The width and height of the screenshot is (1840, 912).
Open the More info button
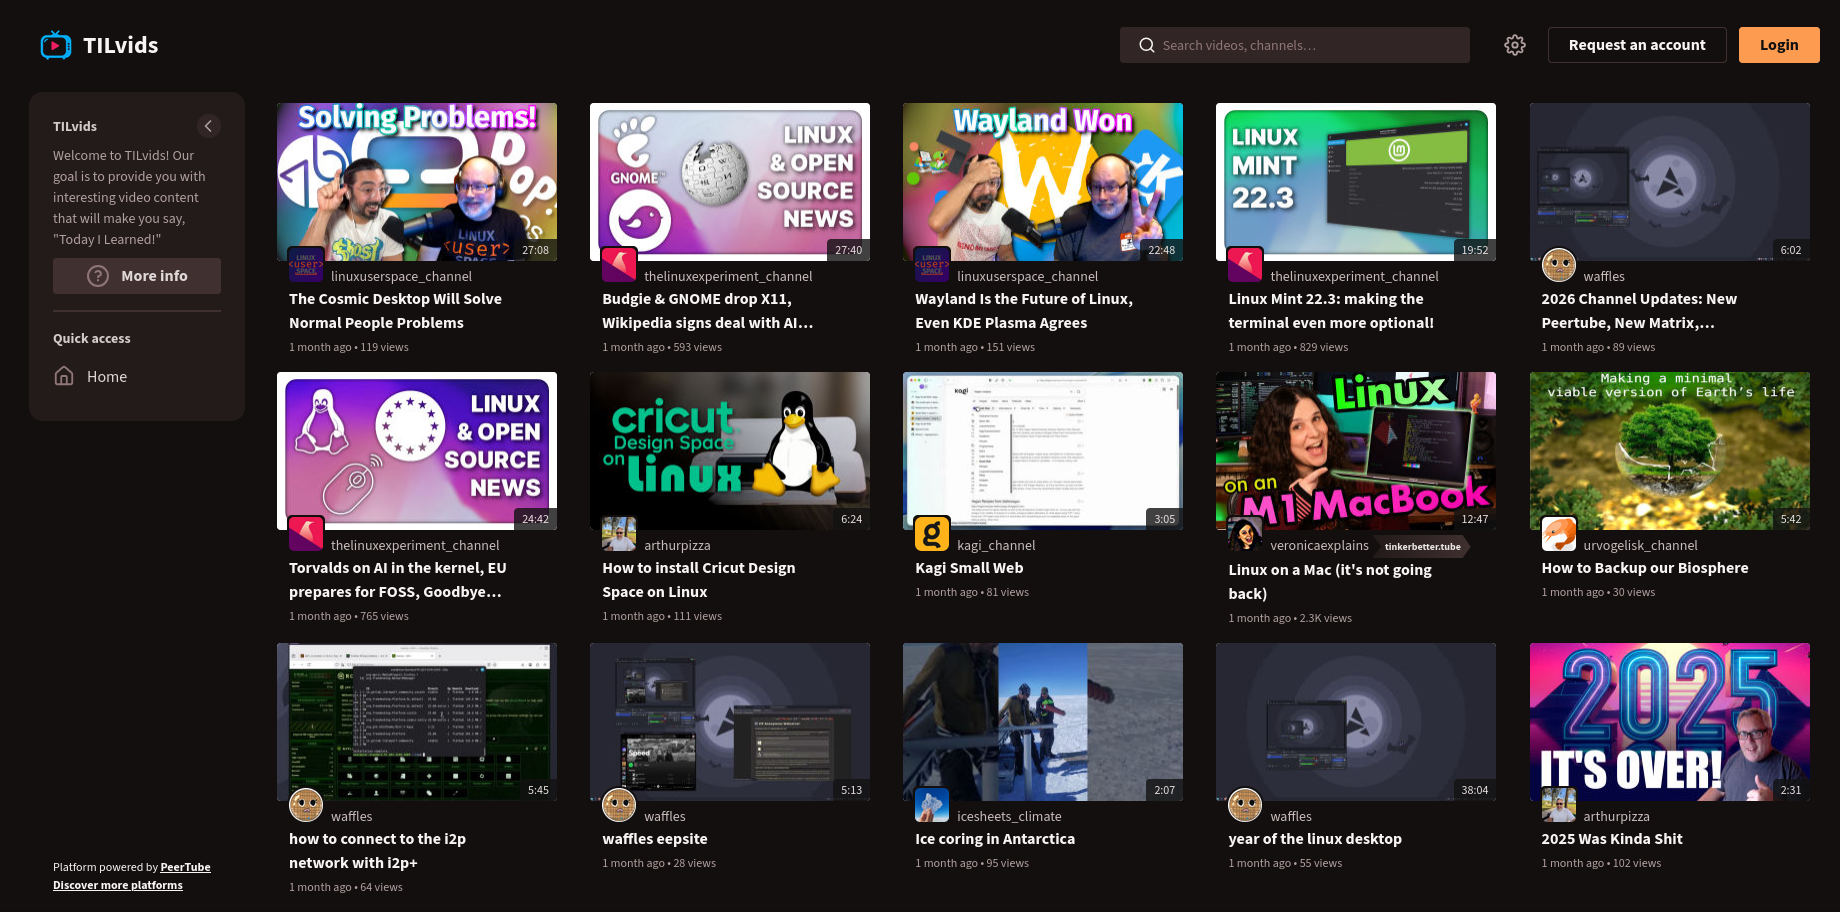[137, 276]
